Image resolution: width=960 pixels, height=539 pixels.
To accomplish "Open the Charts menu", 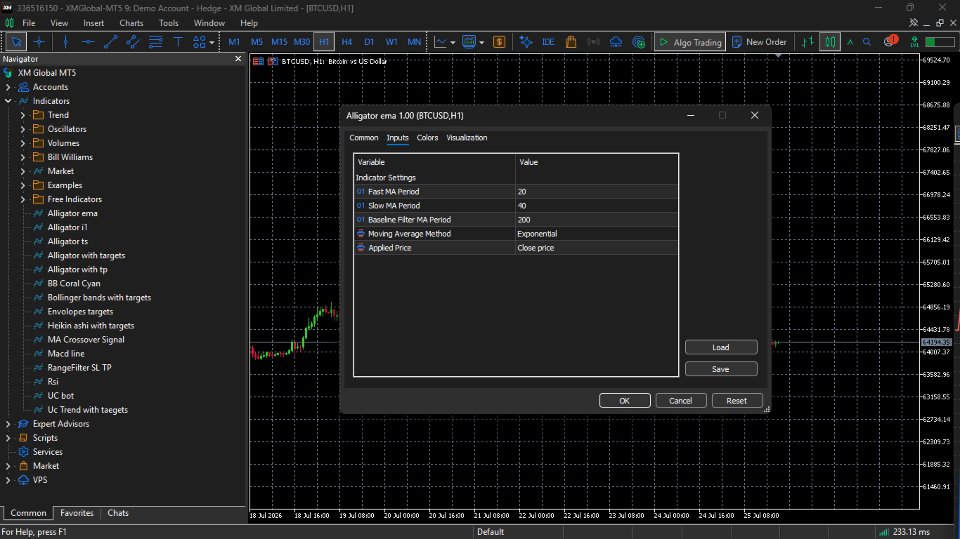I will click(x=131, y=23).
